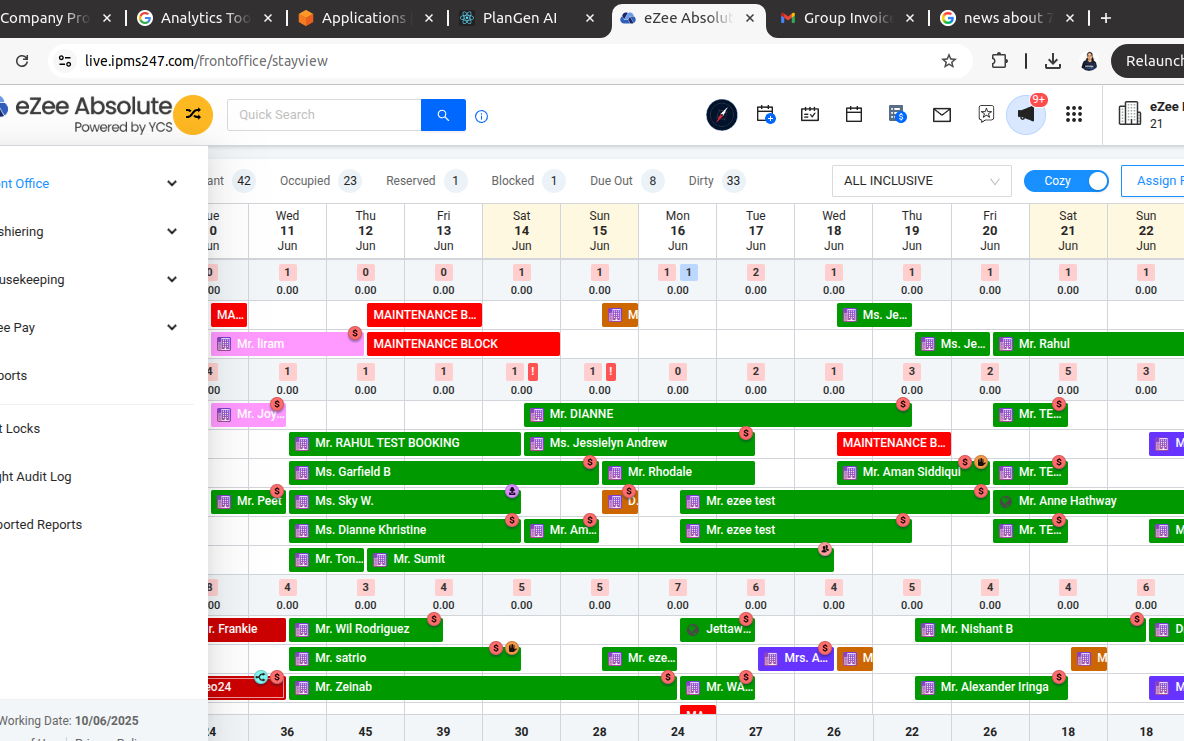The image size is (1184, 741).
Task: Click the dollar badge on Mr. DIANNE booking
Action: [x=902, y=404]
